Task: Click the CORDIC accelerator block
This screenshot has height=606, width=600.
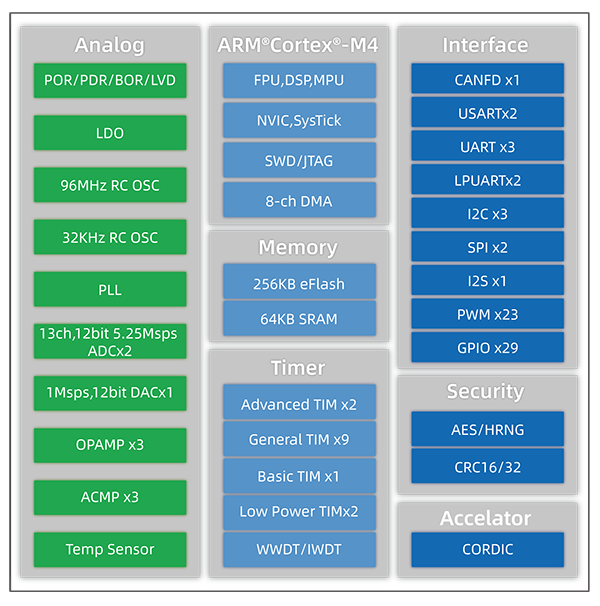Action: click(487, 549)
